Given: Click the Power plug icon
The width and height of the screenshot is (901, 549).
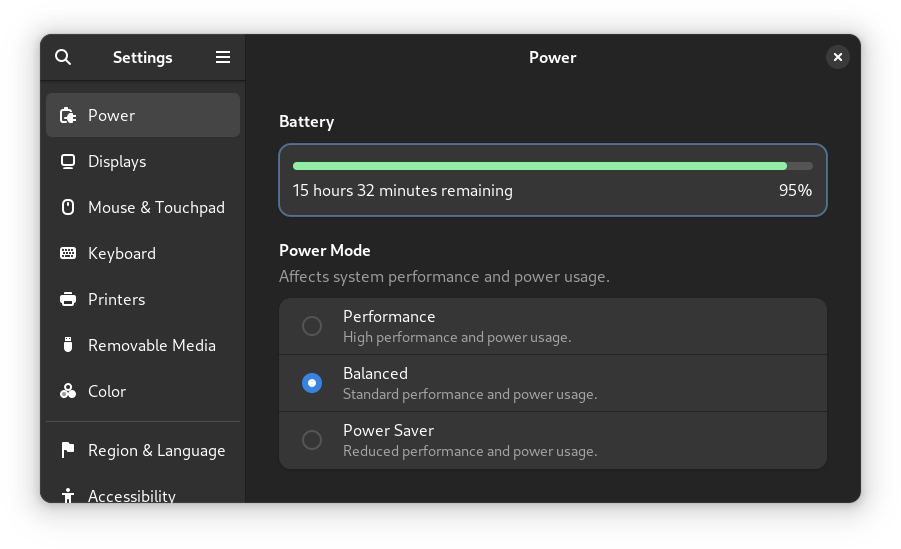Looking at the screenshot, I should [x=68, y=116].
